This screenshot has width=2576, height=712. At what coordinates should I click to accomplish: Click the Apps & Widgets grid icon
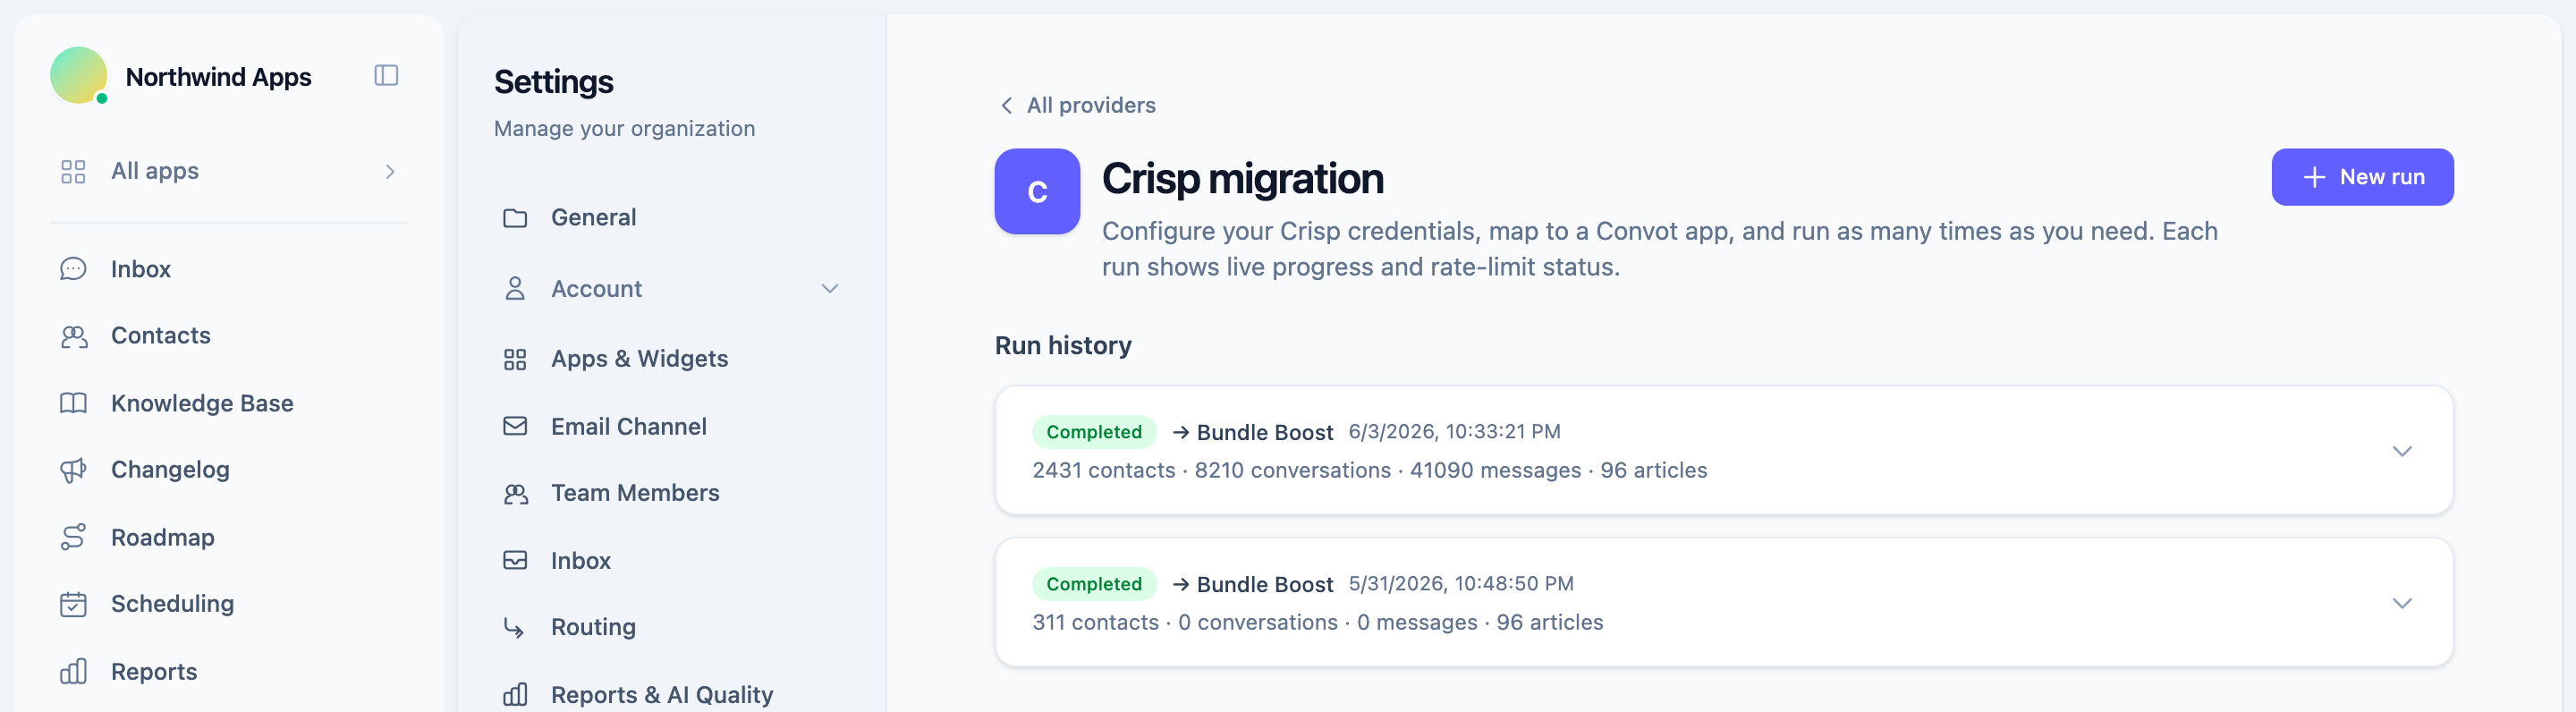click(x=515, y=359)
